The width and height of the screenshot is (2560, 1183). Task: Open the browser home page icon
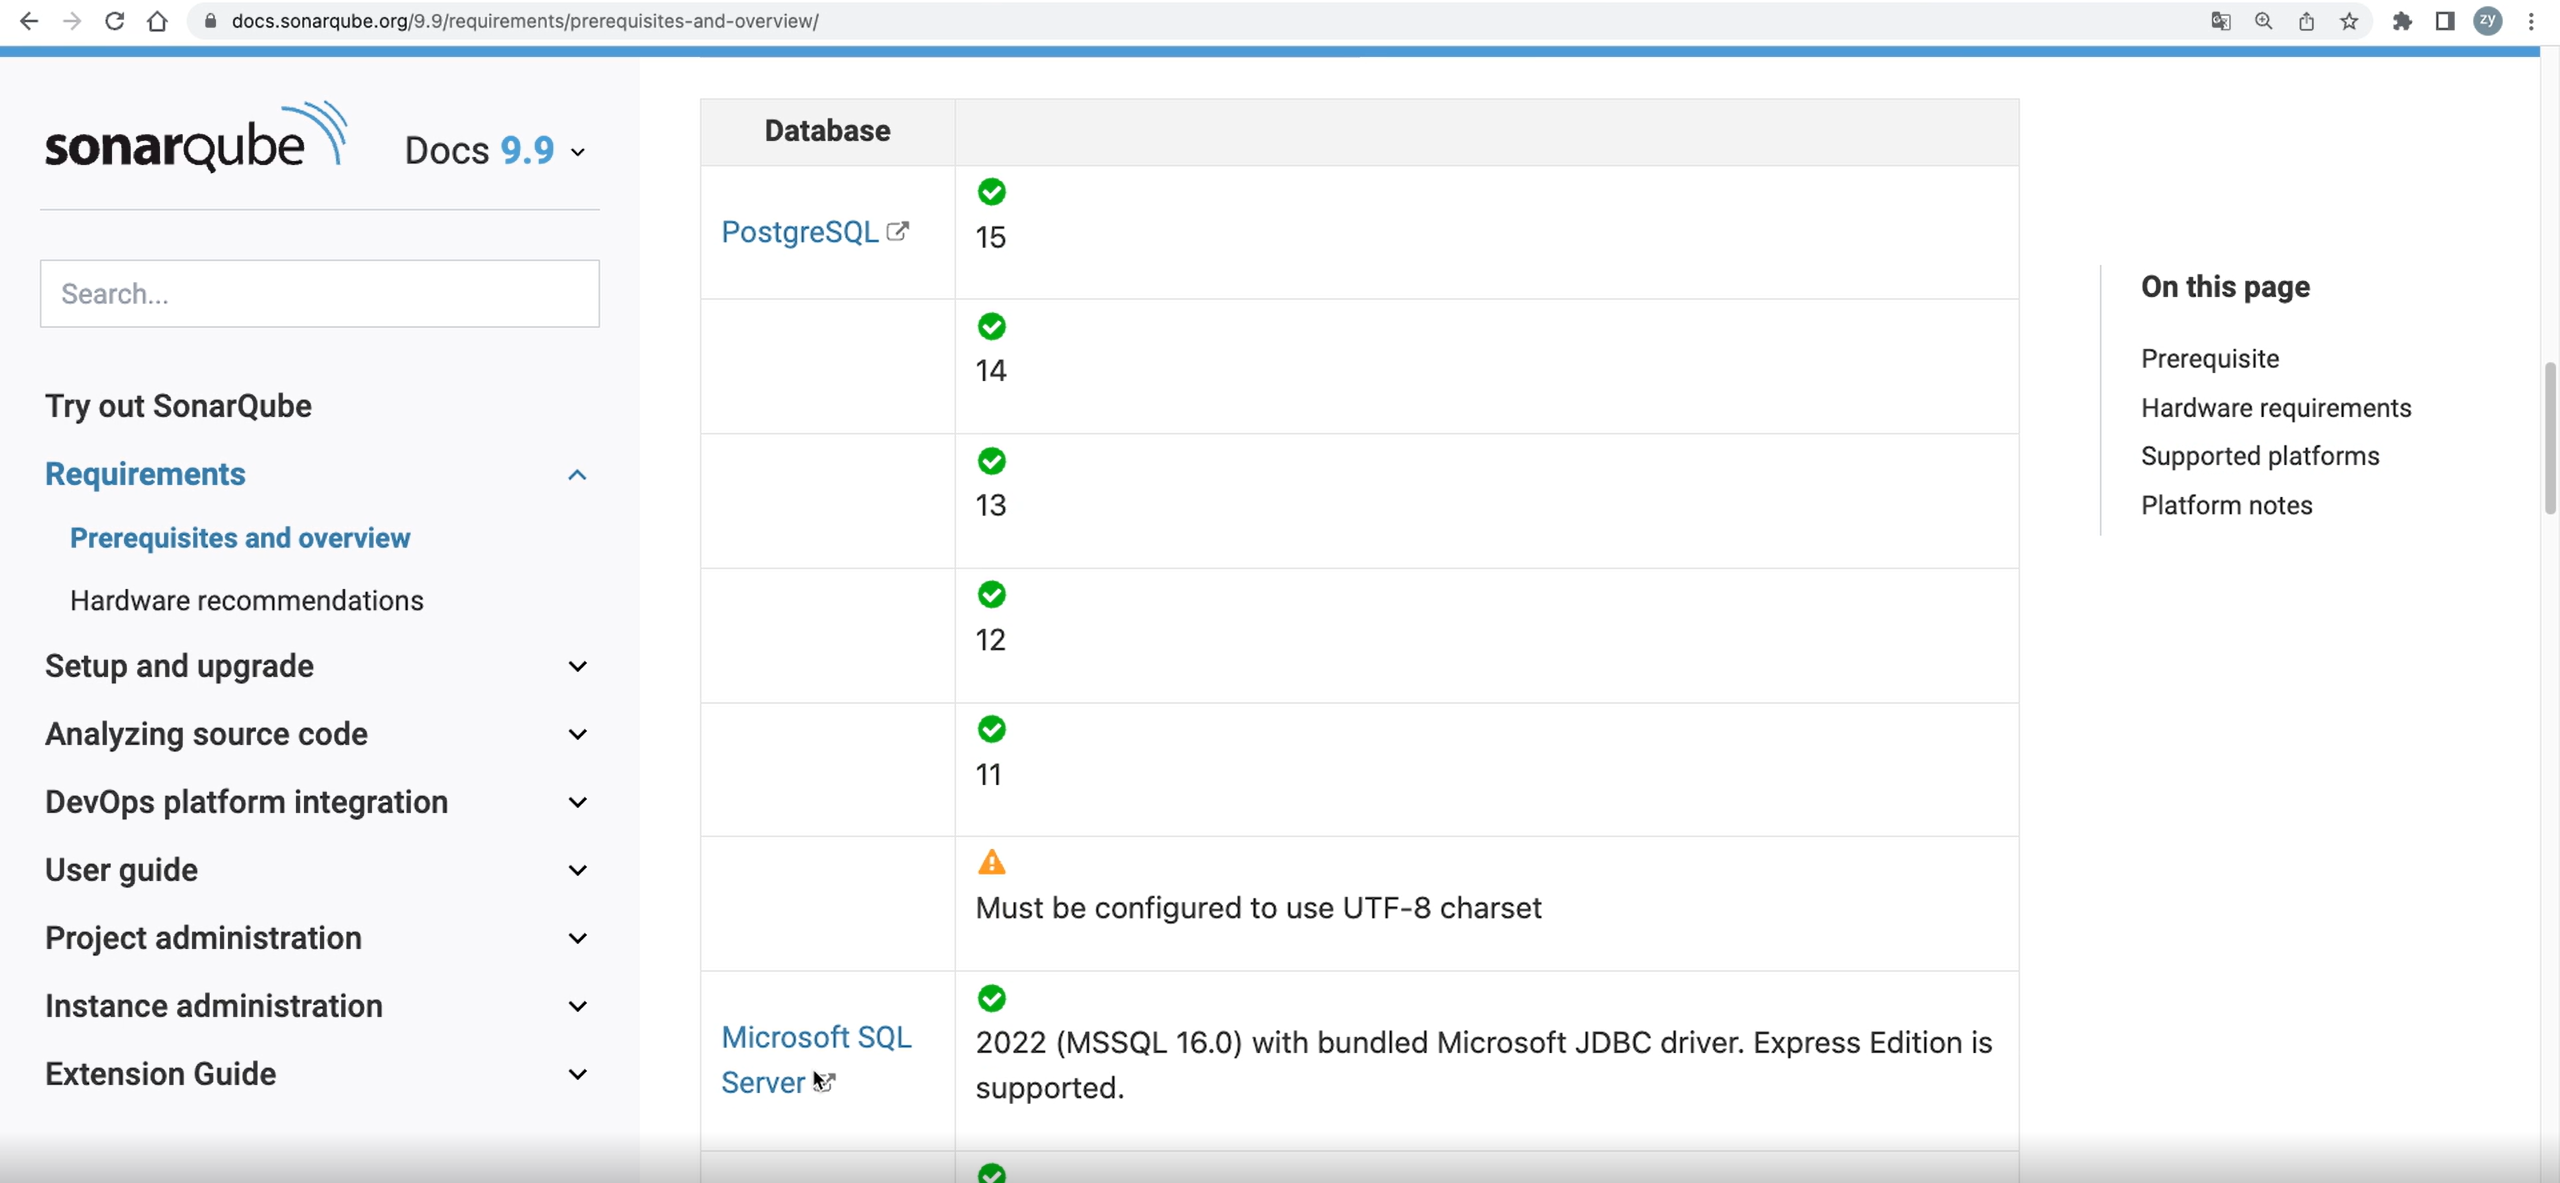[x=157, y=21]
